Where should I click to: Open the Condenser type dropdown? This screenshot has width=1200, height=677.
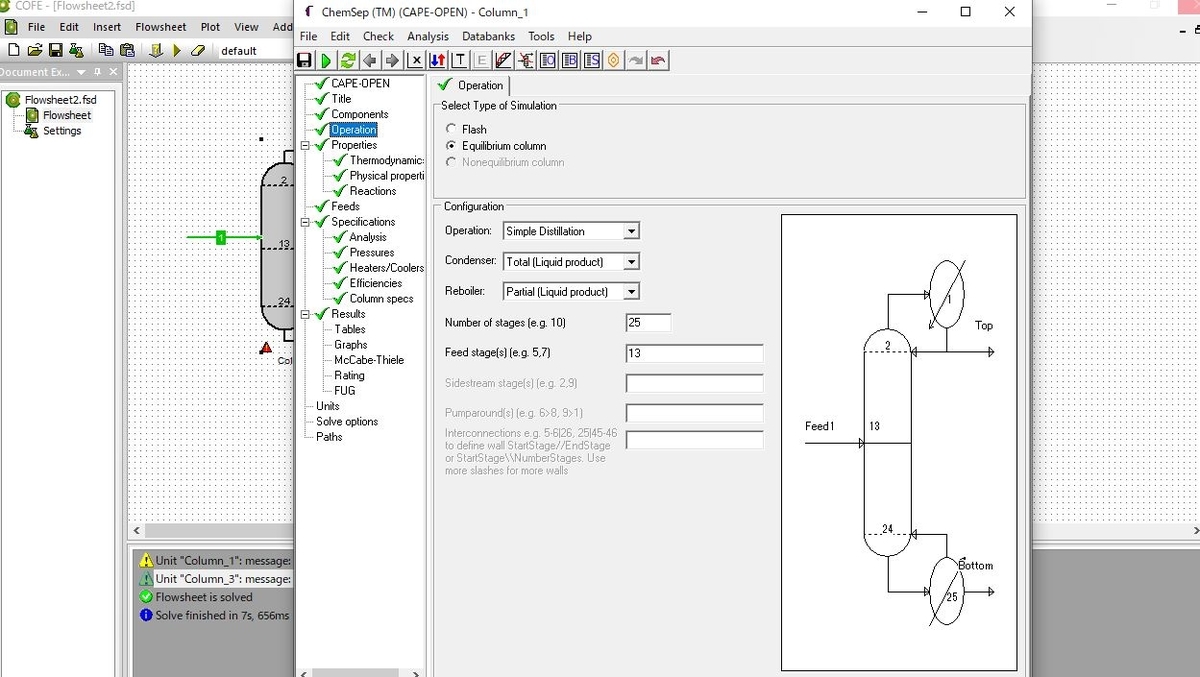[x=630, y=262]
